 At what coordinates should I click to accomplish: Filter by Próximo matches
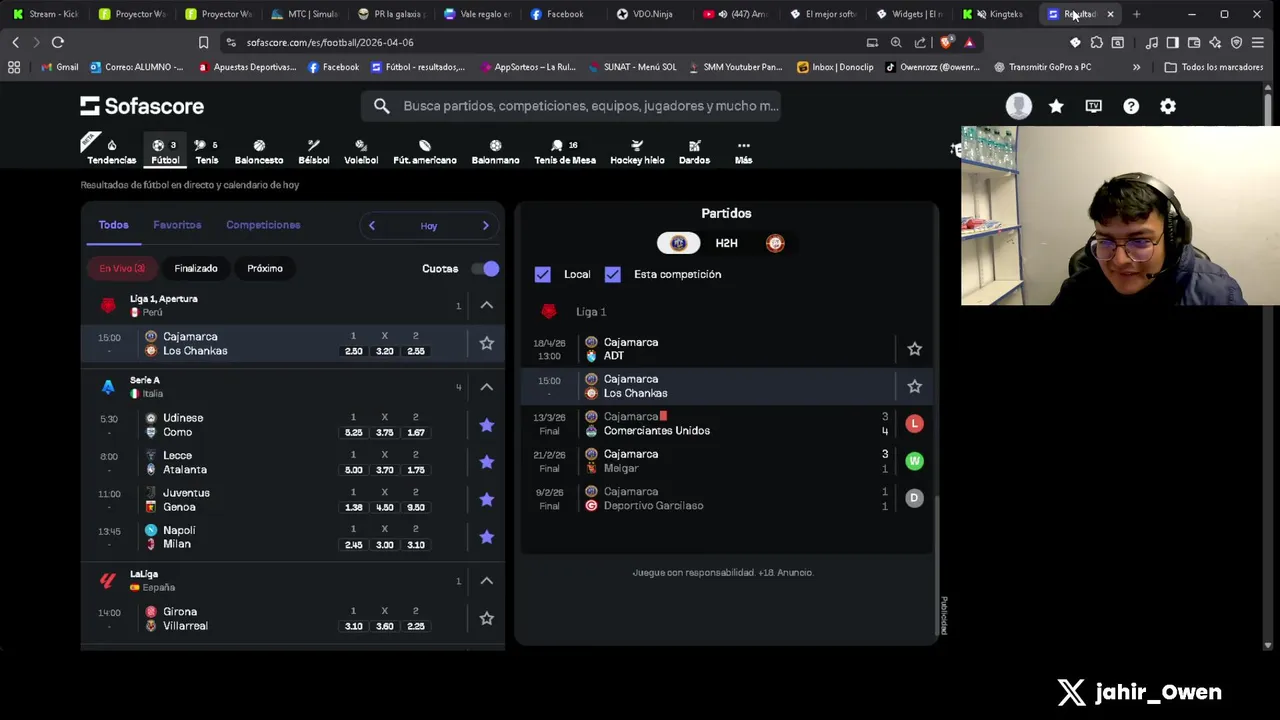click(x=265, y=268)
